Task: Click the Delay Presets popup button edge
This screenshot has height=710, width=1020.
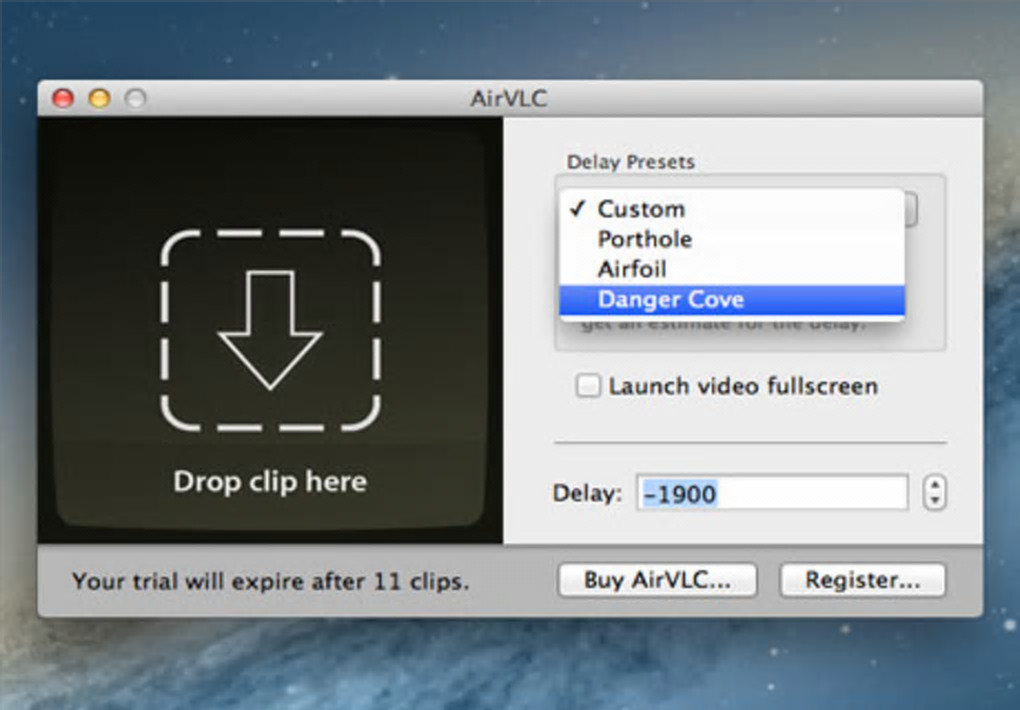Action: tap(911, 210)
